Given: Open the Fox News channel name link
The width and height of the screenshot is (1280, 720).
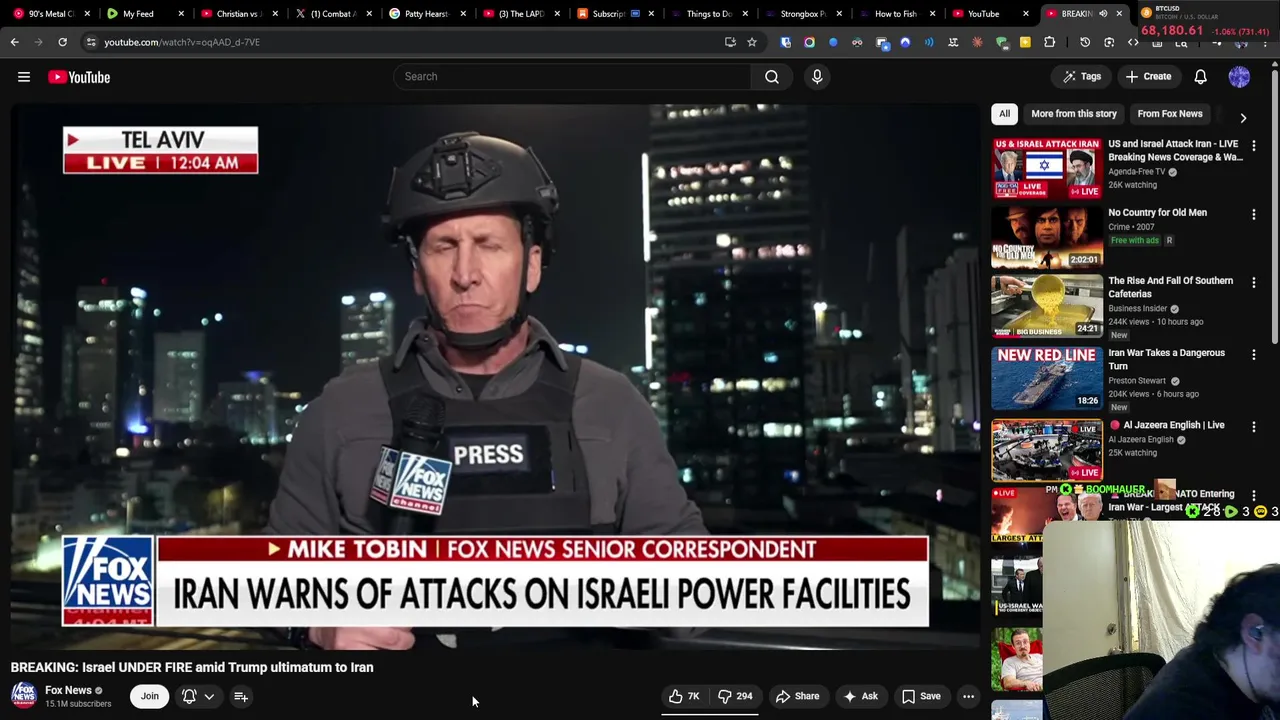Looking at the screenshot, I should click(x=68, y=690).
